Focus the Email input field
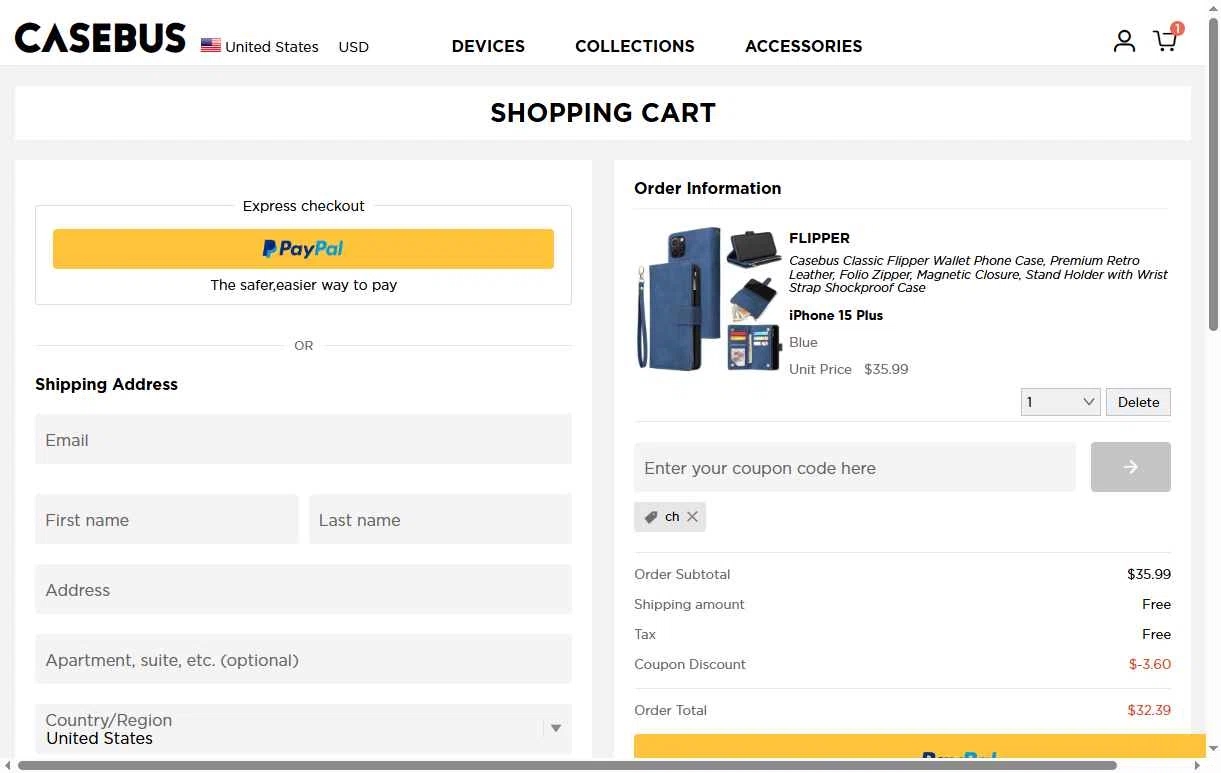The image size is (1221, 773). [x=303, y=439]
